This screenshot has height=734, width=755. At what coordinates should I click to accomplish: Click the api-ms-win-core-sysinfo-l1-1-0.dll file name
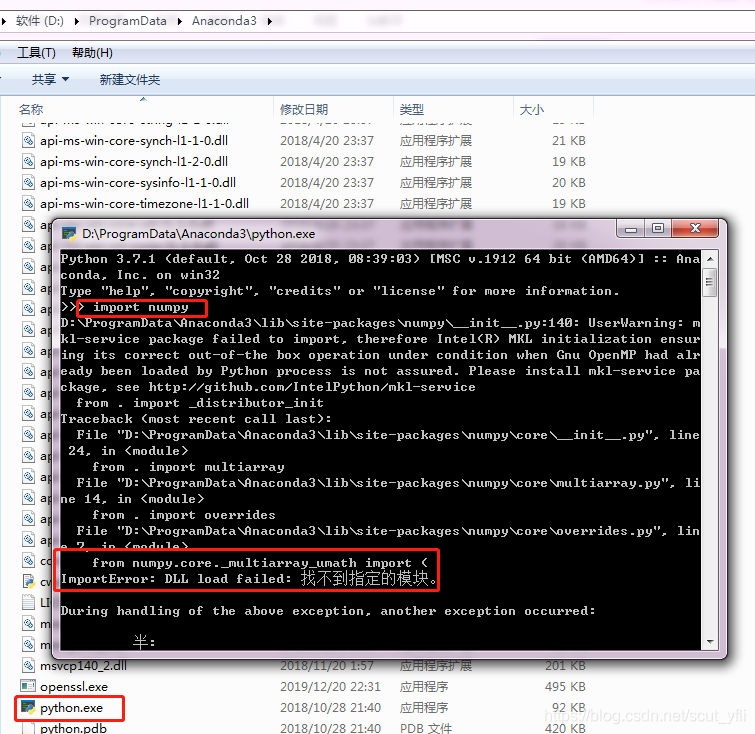[x=138, y=183]
